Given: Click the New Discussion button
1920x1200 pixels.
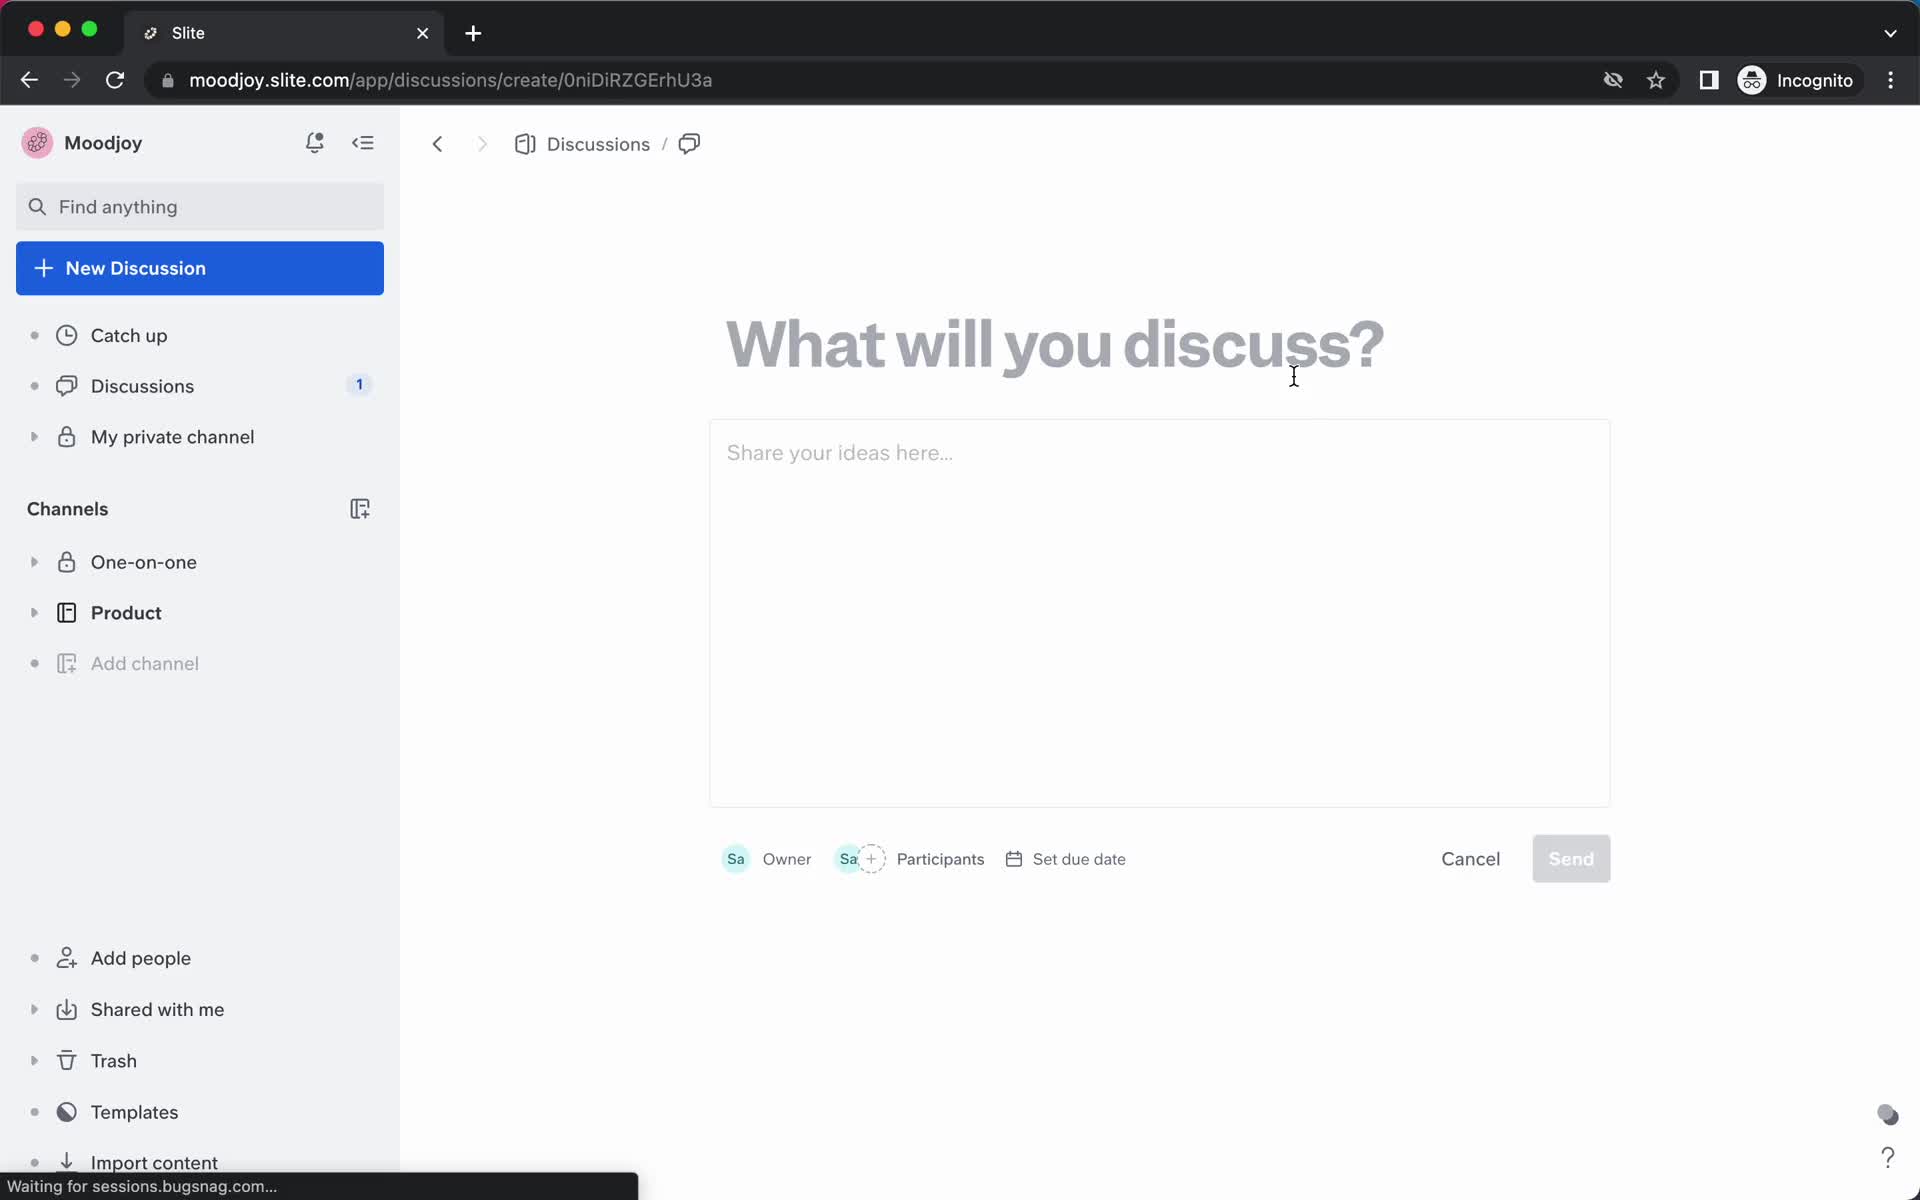Looking at the screenshot, I should point(200,268).
